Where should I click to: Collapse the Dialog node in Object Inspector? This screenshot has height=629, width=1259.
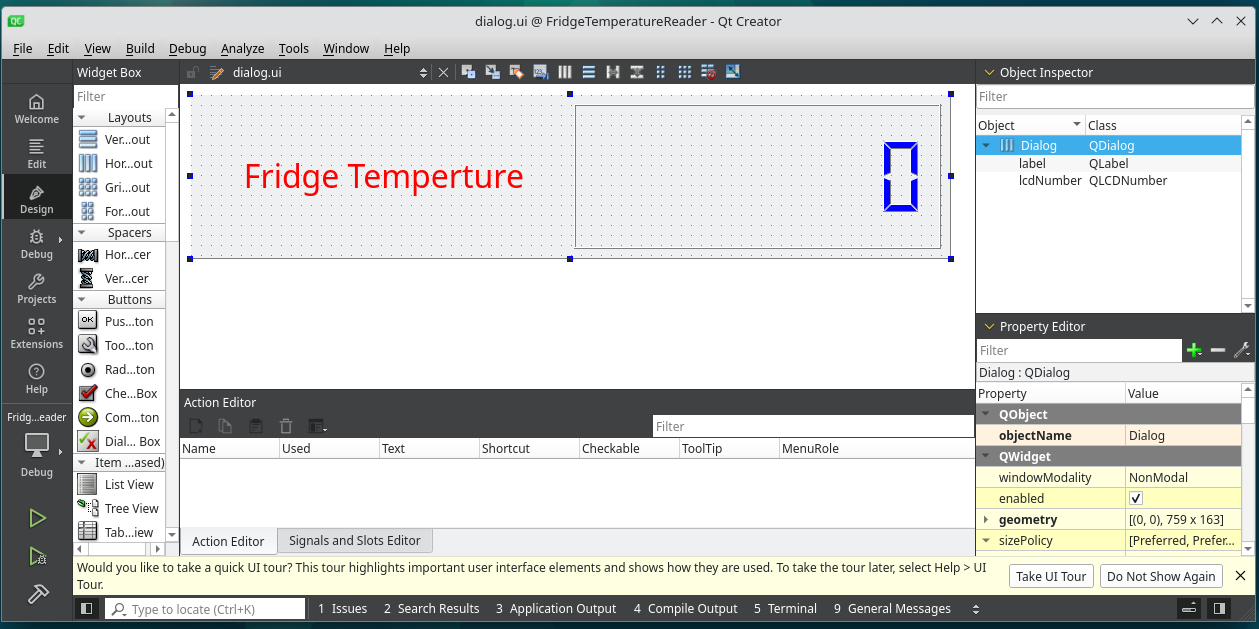click(986, 146)
